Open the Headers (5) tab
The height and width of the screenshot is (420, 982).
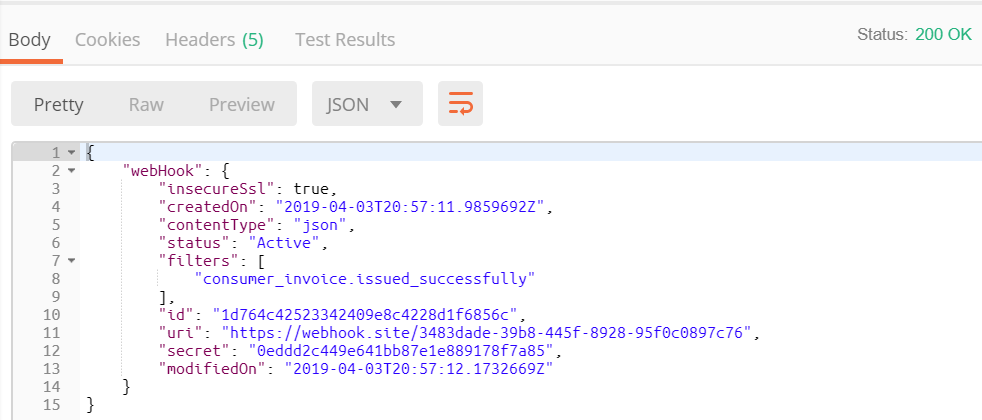[x=214, y=40]
